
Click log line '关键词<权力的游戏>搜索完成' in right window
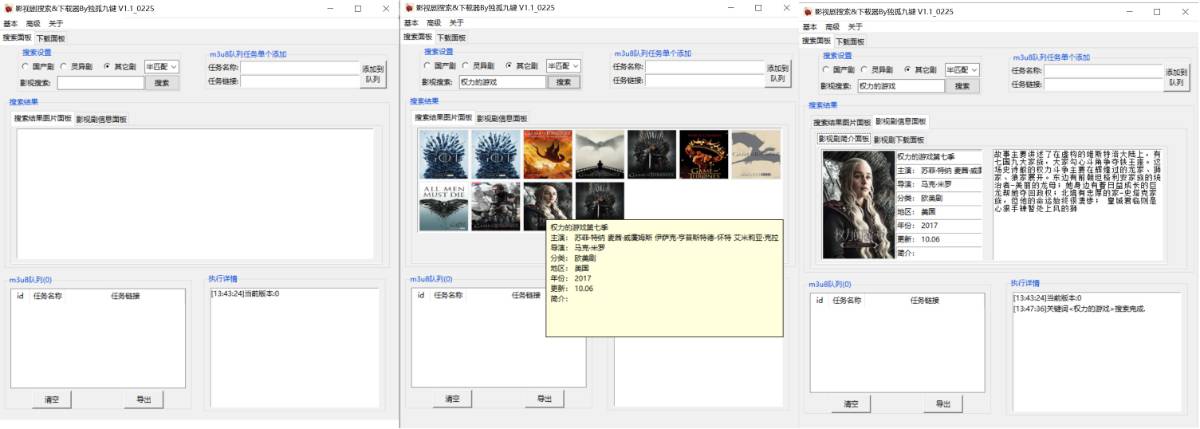tap(1079, 308)
